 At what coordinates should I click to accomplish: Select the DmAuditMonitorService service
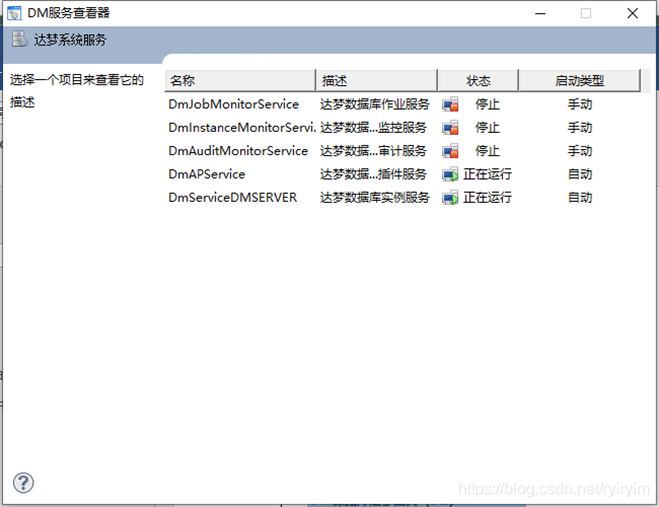click(238, 151)
